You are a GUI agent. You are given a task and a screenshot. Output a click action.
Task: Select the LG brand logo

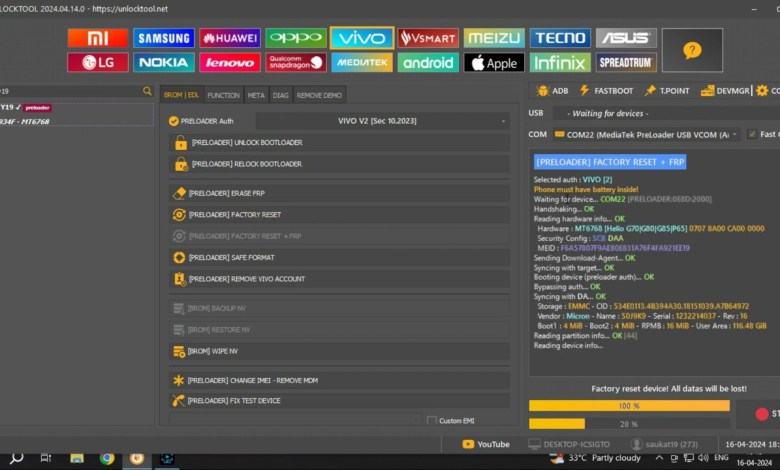tap(98, 63)
